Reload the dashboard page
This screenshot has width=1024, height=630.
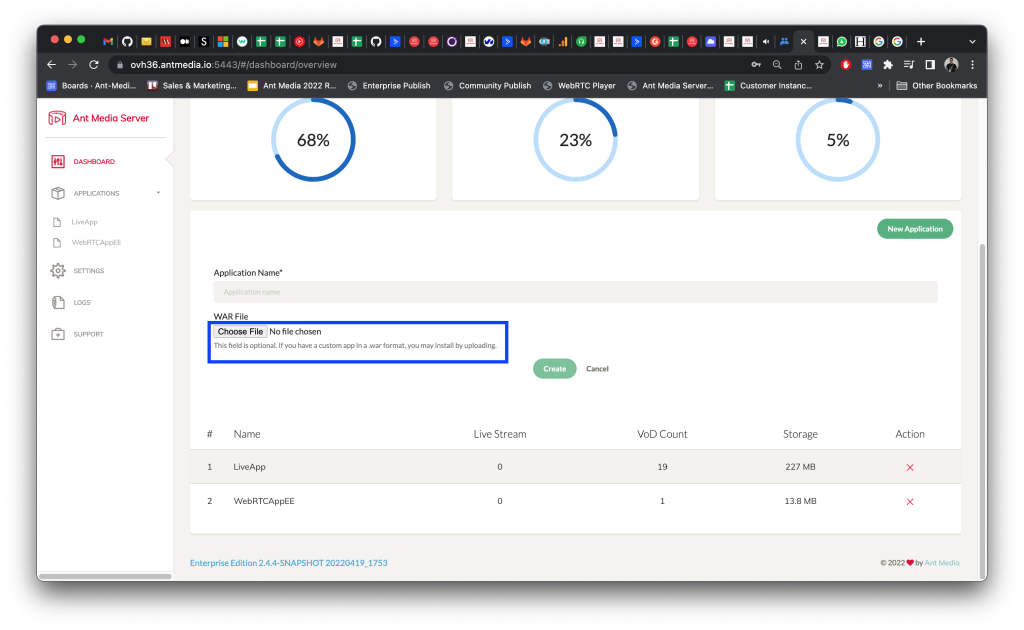click(94, 65)
